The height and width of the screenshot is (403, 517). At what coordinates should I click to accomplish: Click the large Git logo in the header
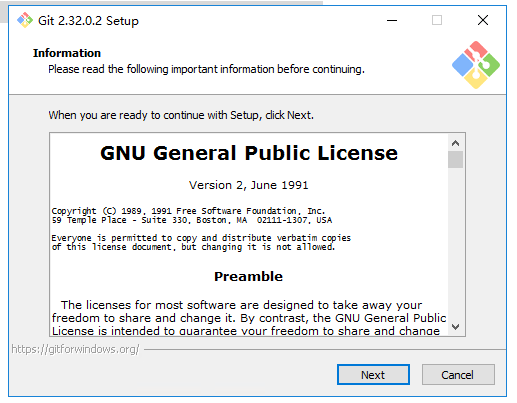pyautogui.click(x=476, y=65)
